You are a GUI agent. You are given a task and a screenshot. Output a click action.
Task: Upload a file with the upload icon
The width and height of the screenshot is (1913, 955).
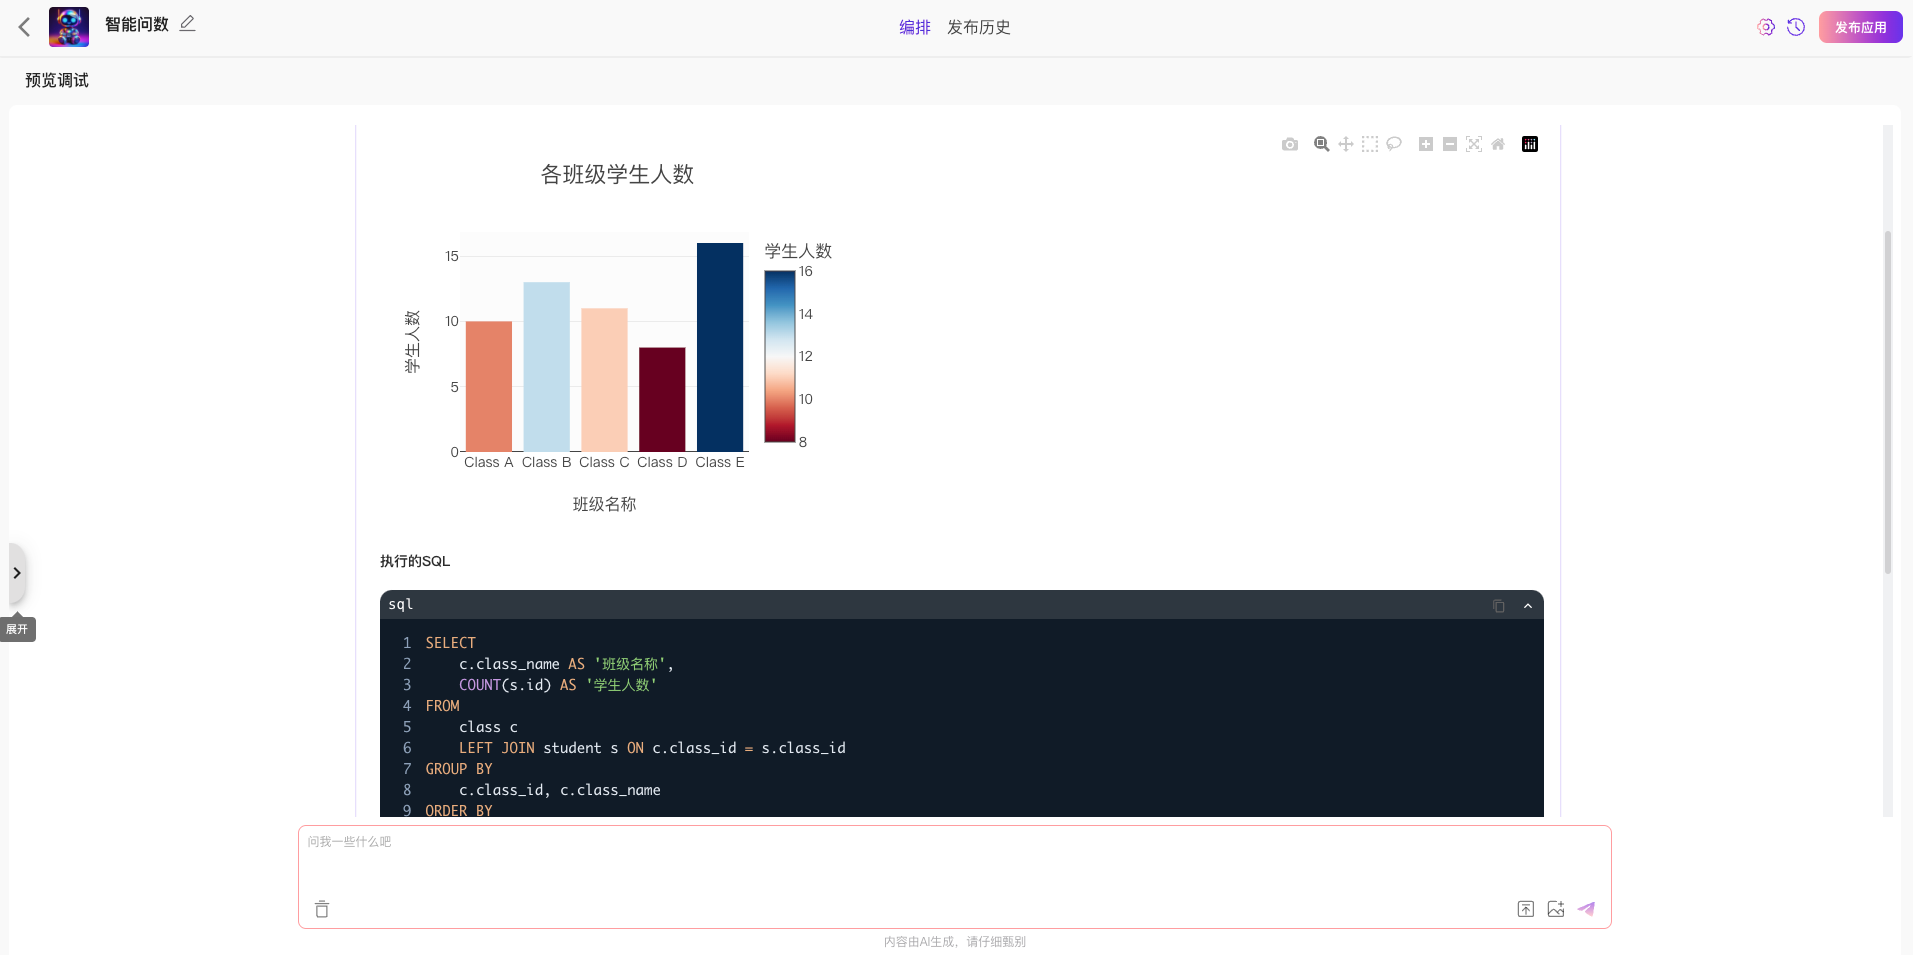click(x=1526, y=909)
